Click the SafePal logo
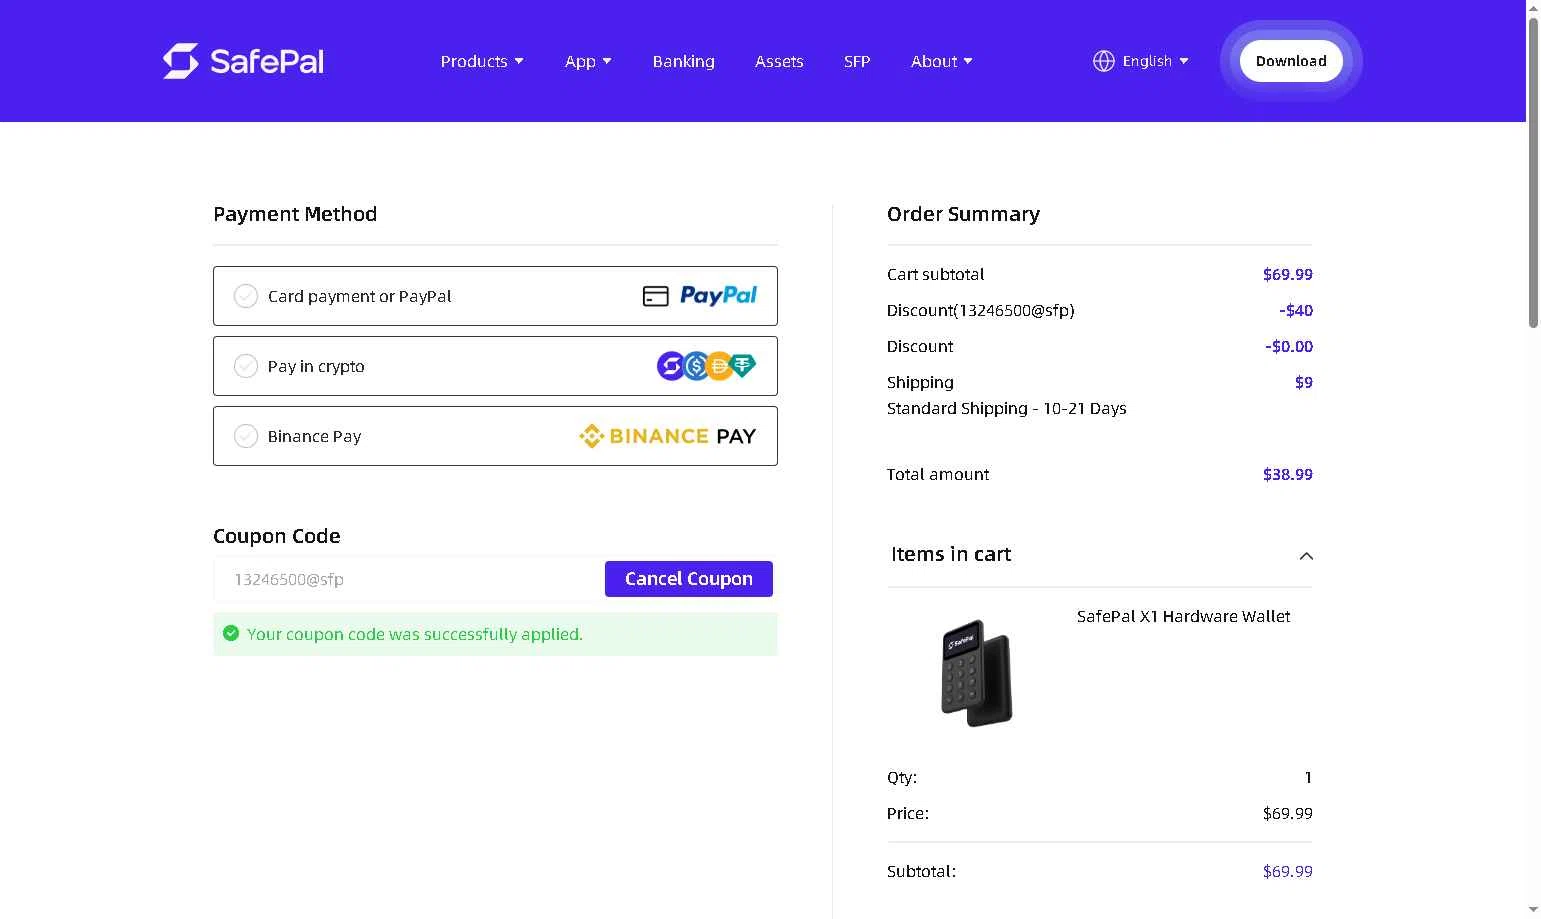 (243, 61)
